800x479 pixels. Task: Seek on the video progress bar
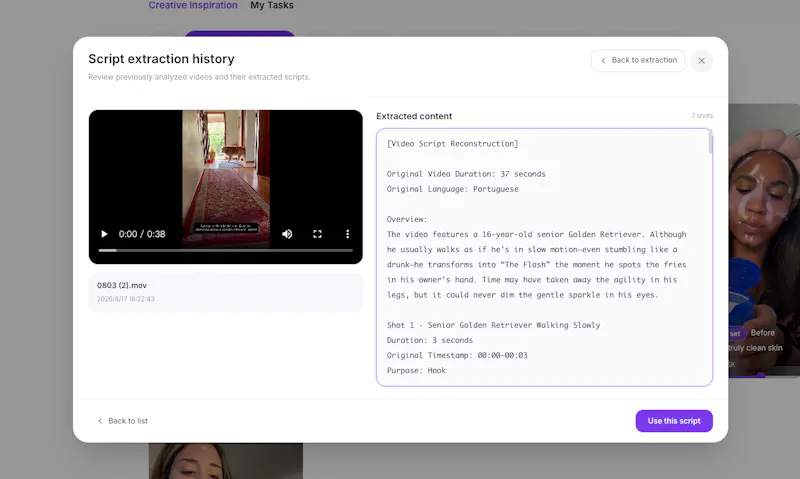(226, 250)
